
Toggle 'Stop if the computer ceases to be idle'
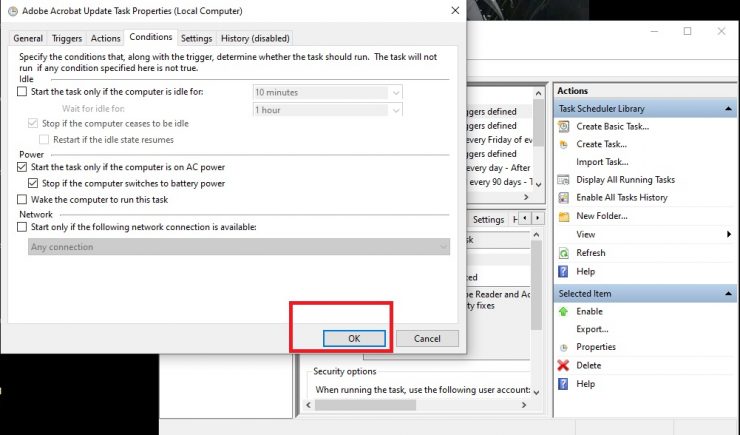(33, 124)
